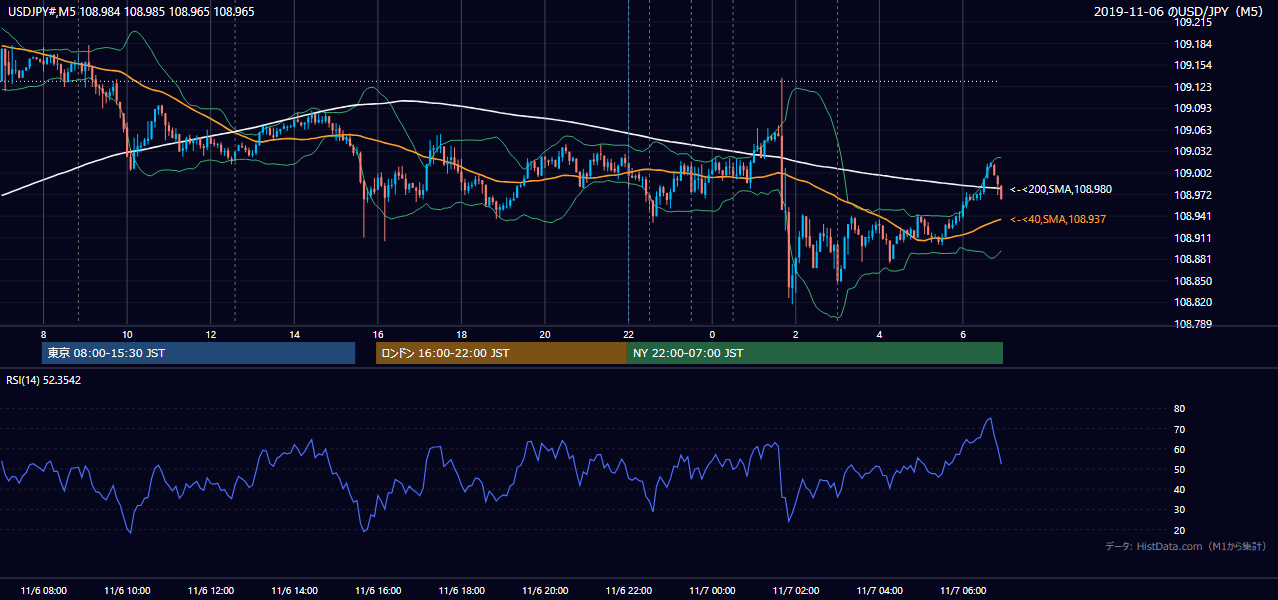Viewport: 1278px width, 600px height.
Task: Click the RSI(14) 52.3542 indicator label
Action: (44, 380)
